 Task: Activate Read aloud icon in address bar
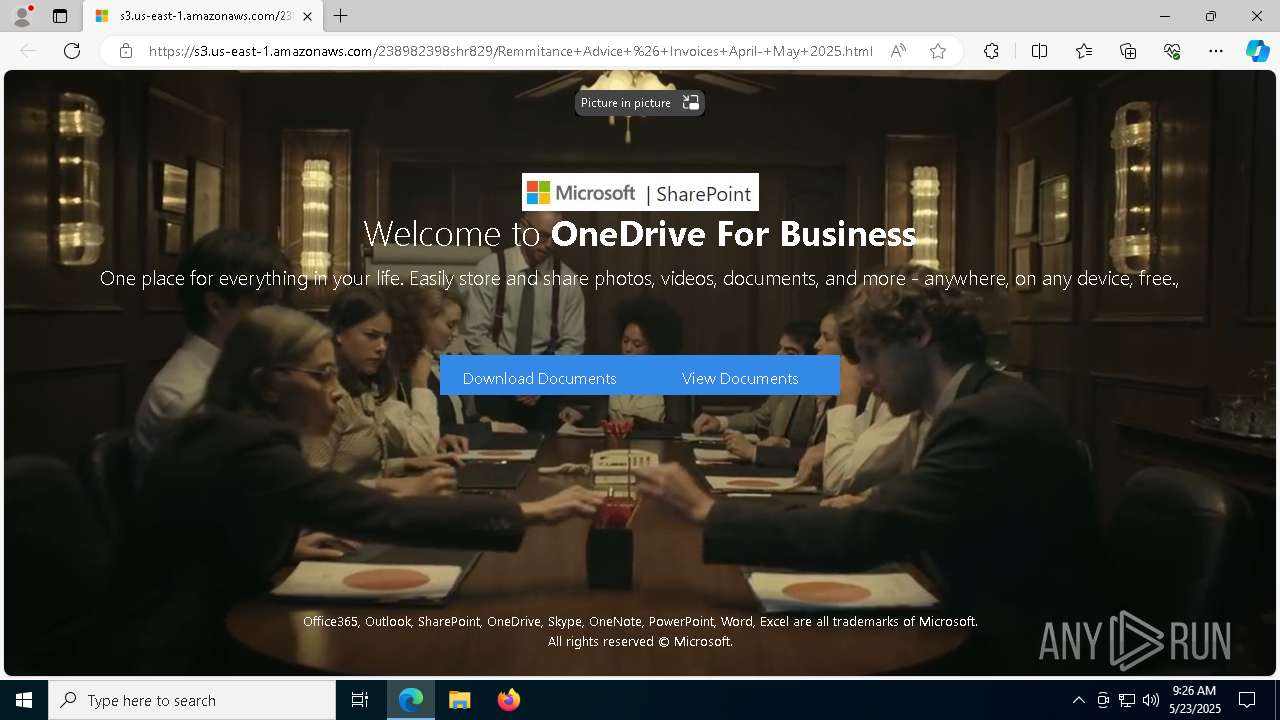click(x=898, y=51)
